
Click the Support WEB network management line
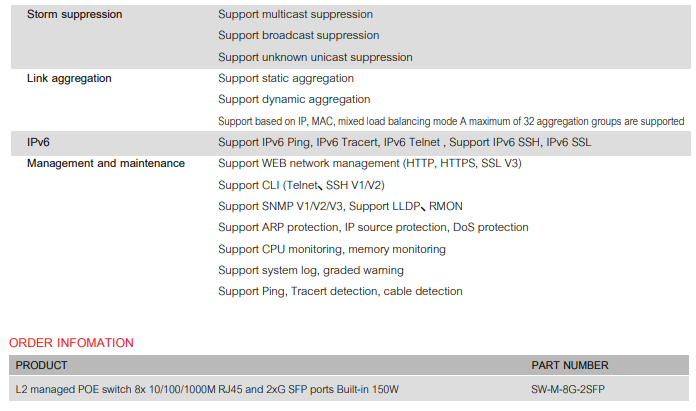pos(370,163)
